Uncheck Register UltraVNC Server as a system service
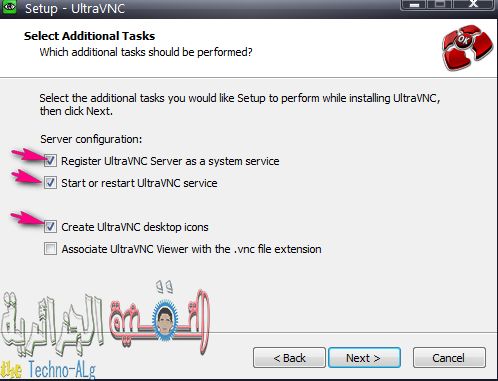This screenshot has width=498, height=381. pos(50,161)
